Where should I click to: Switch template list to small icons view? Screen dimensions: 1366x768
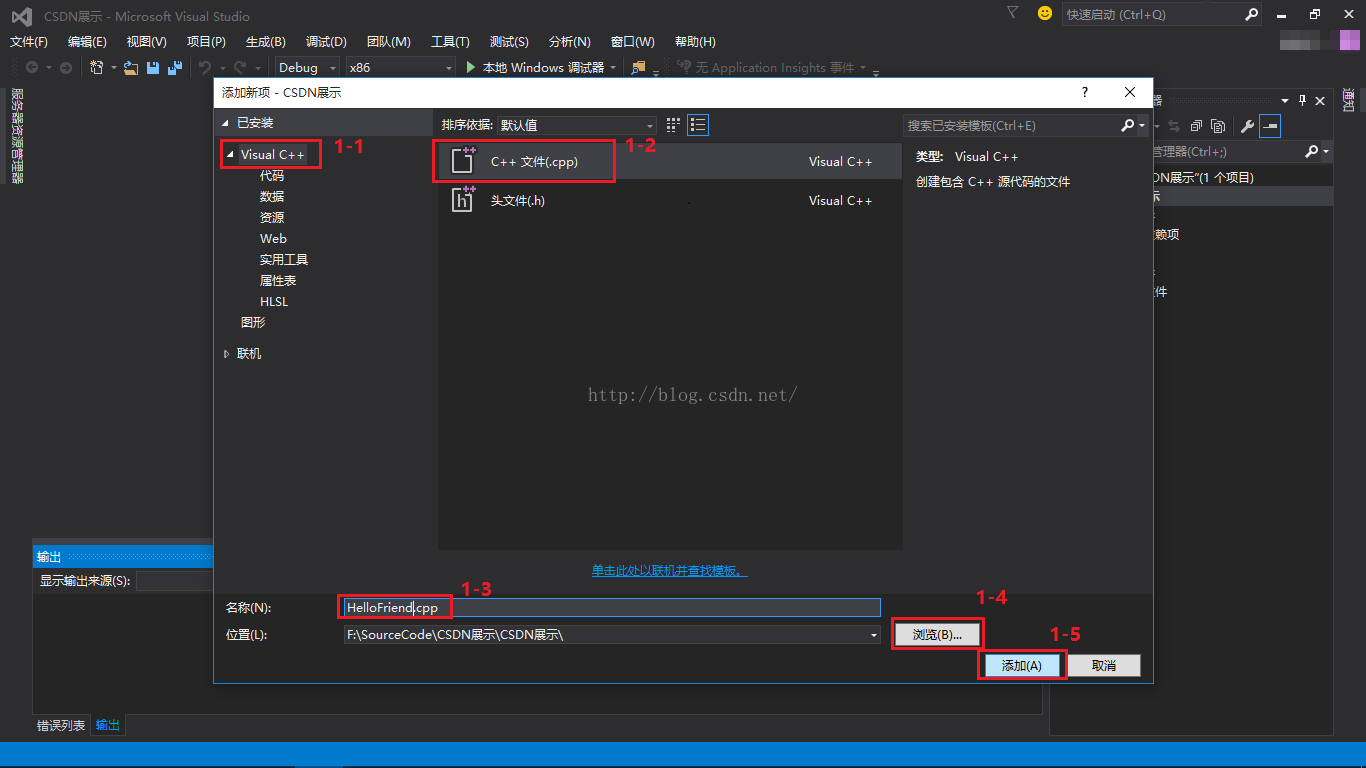[673, 125]
